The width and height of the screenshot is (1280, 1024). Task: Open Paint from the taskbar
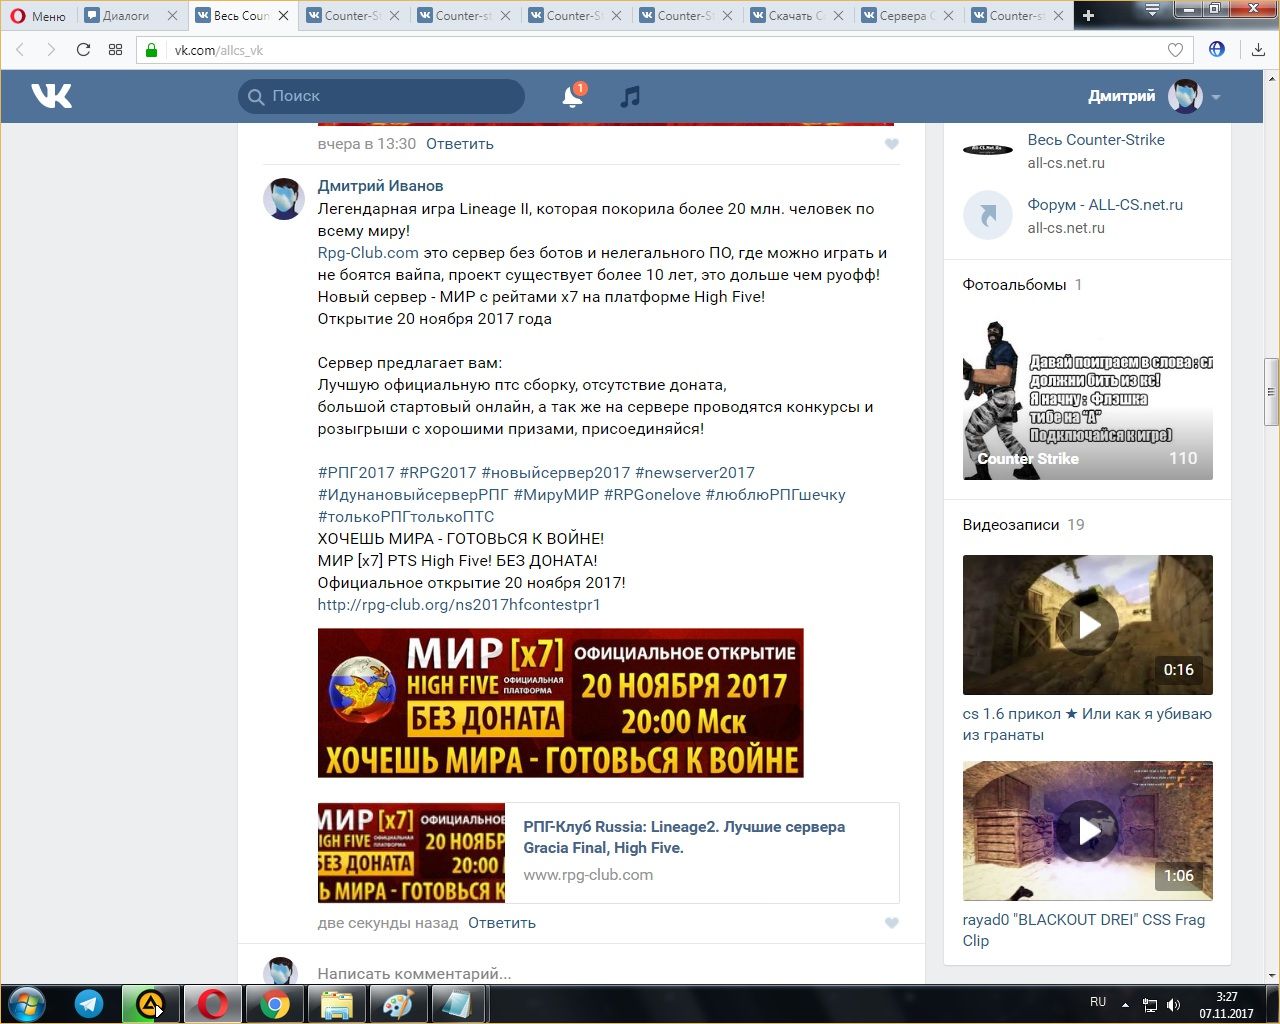pyautogui.click(x=398, y=1004)
